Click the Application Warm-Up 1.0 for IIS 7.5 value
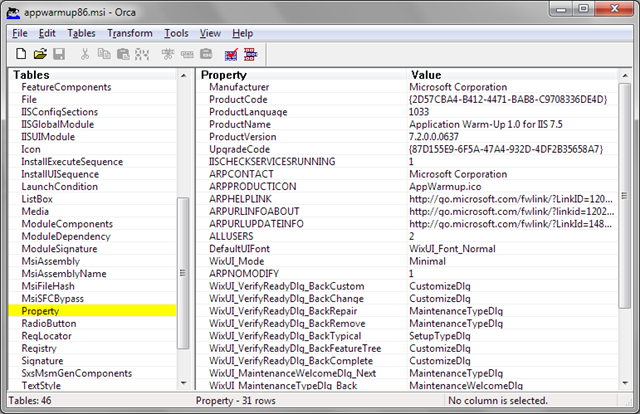The image size is (640, 414). (486, 124)
